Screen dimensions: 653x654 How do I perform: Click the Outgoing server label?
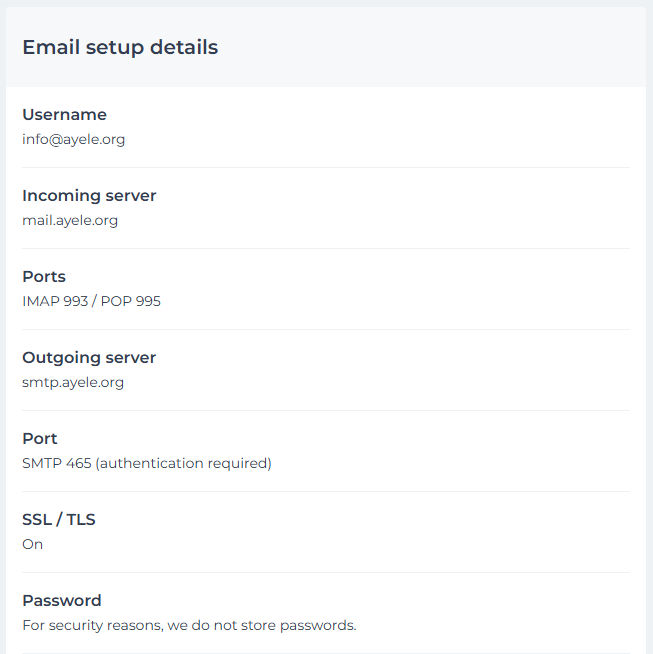click(x=89, y=358)
